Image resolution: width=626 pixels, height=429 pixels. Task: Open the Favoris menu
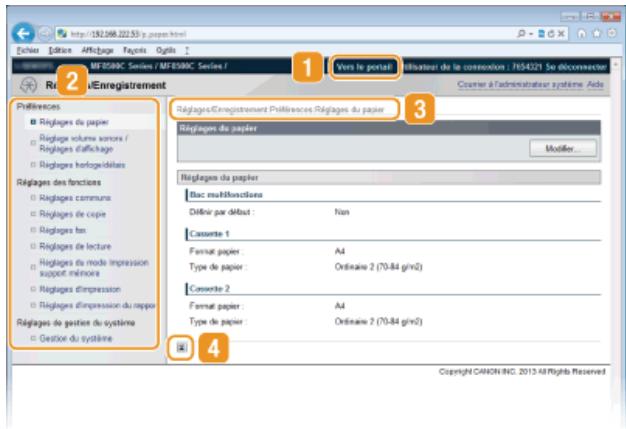coord(135,50)
